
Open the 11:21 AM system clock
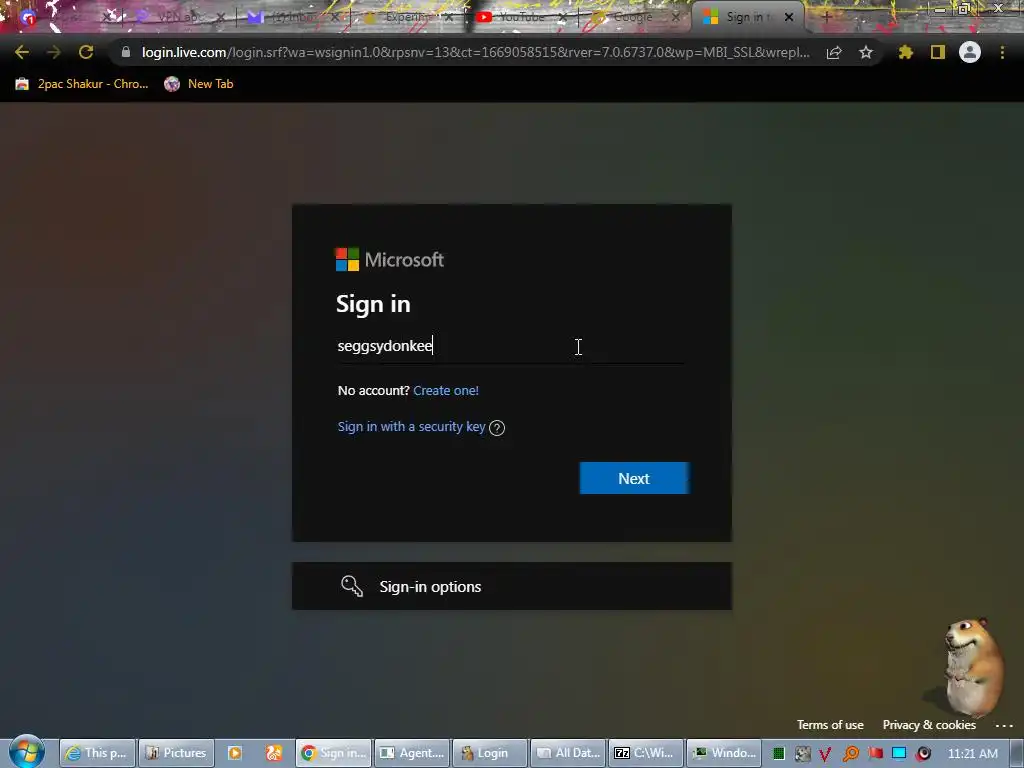point(972,754)
